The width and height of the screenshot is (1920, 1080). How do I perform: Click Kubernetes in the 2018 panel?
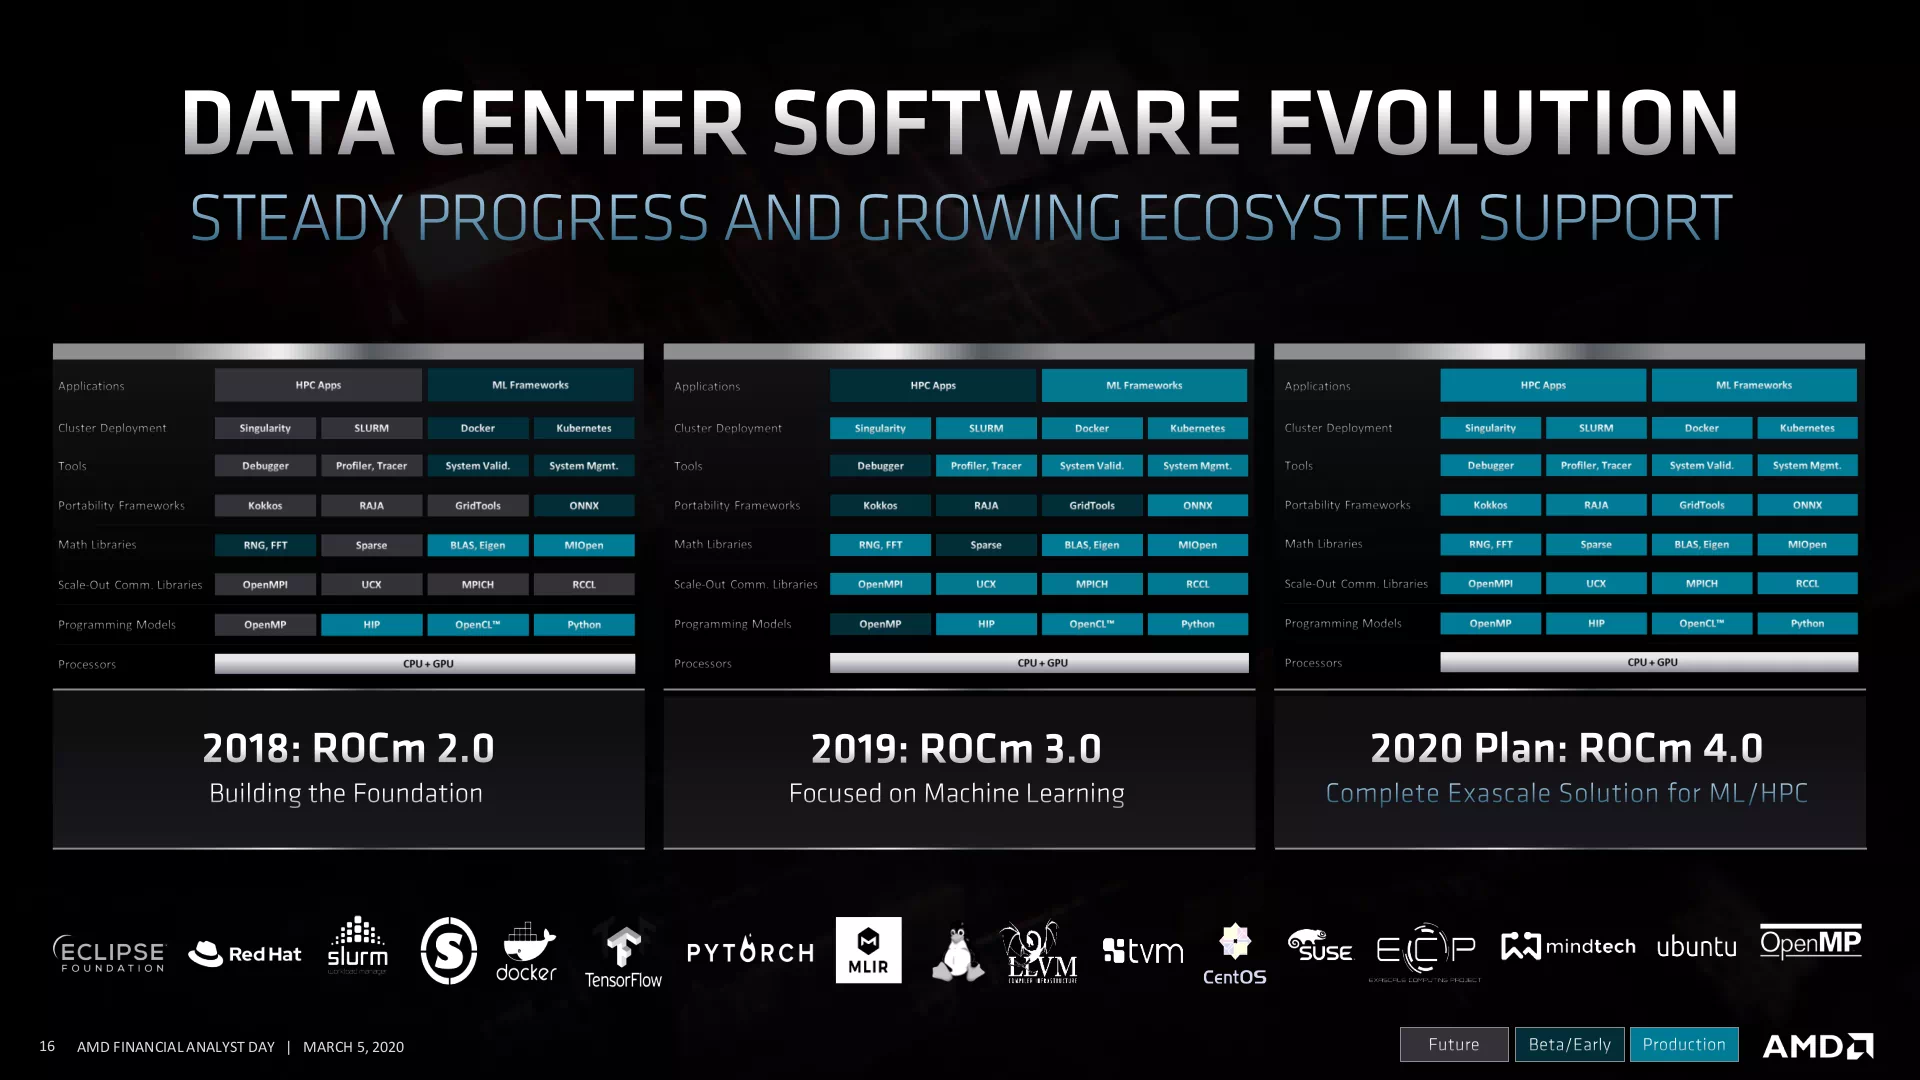584,428
